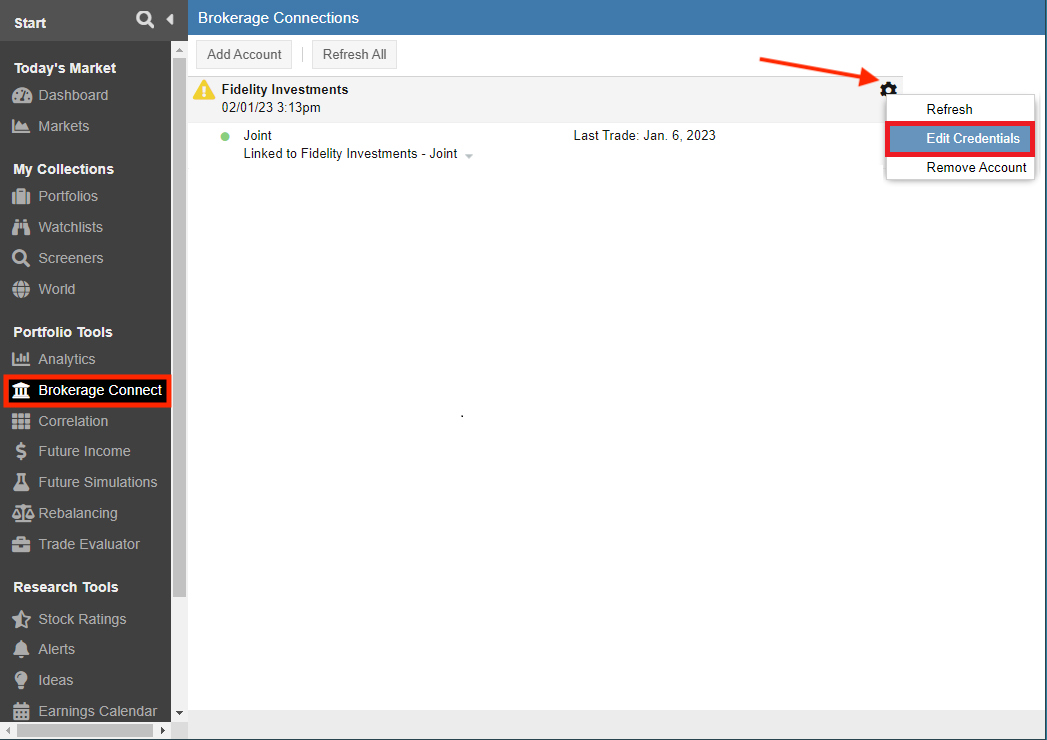Open Analytics under Portfolio Tools
1047x740 pixels.
pos(67,359)
